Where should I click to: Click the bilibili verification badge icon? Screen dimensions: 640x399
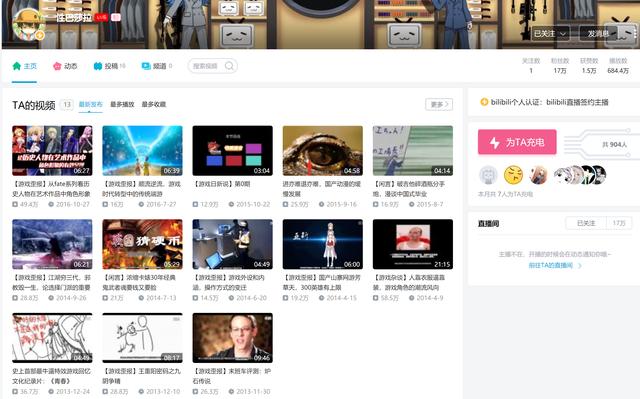coord(484,102)
